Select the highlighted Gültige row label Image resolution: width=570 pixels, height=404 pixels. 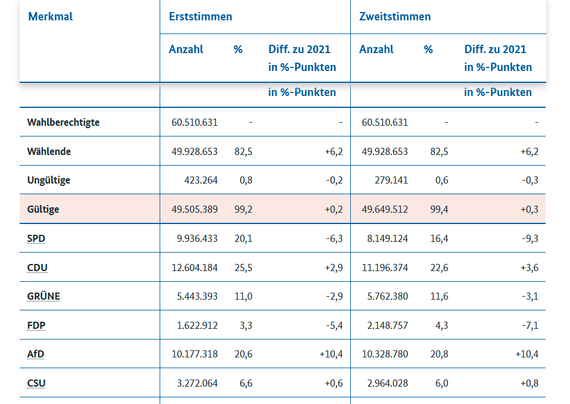coord(43,209)
